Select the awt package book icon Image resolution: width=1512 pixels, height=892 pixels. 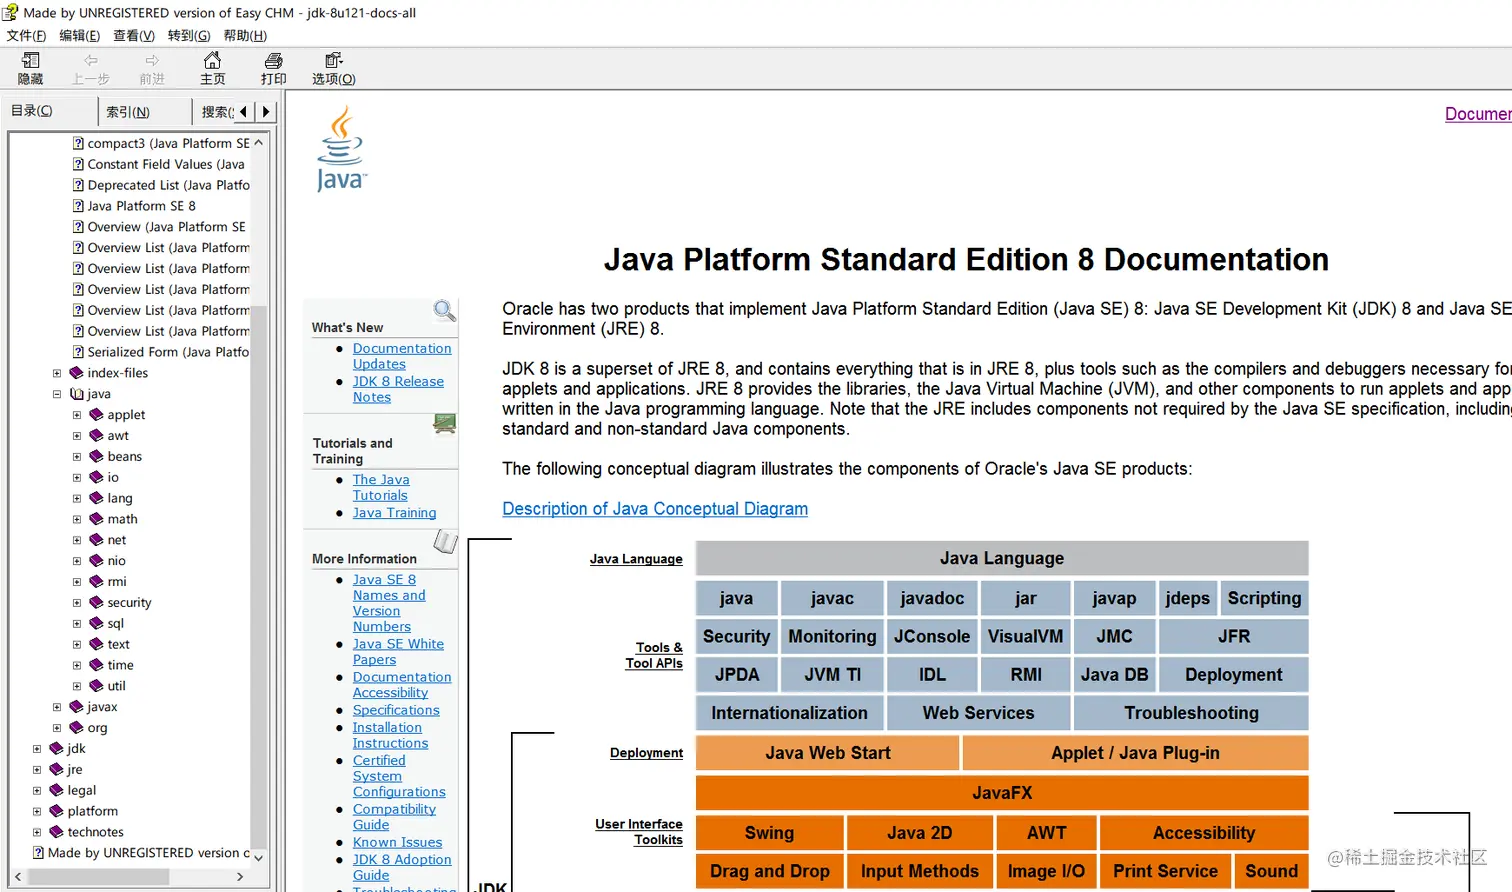tap(96, 435)
